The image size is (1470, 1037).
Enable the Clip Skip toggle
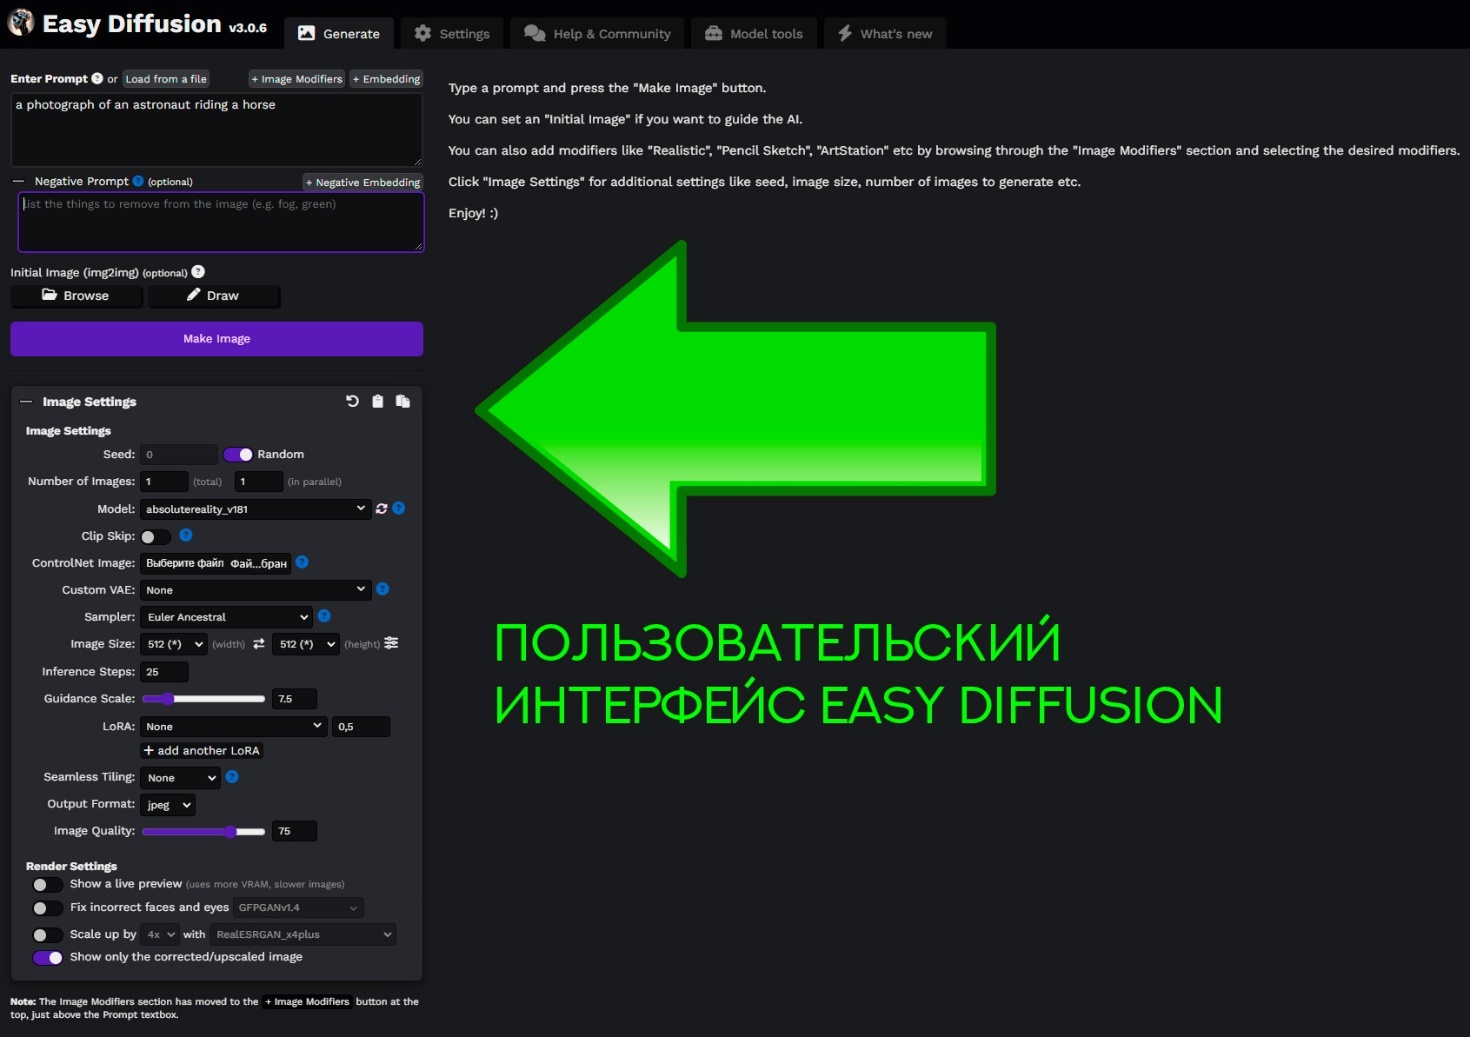click(155, 537)
